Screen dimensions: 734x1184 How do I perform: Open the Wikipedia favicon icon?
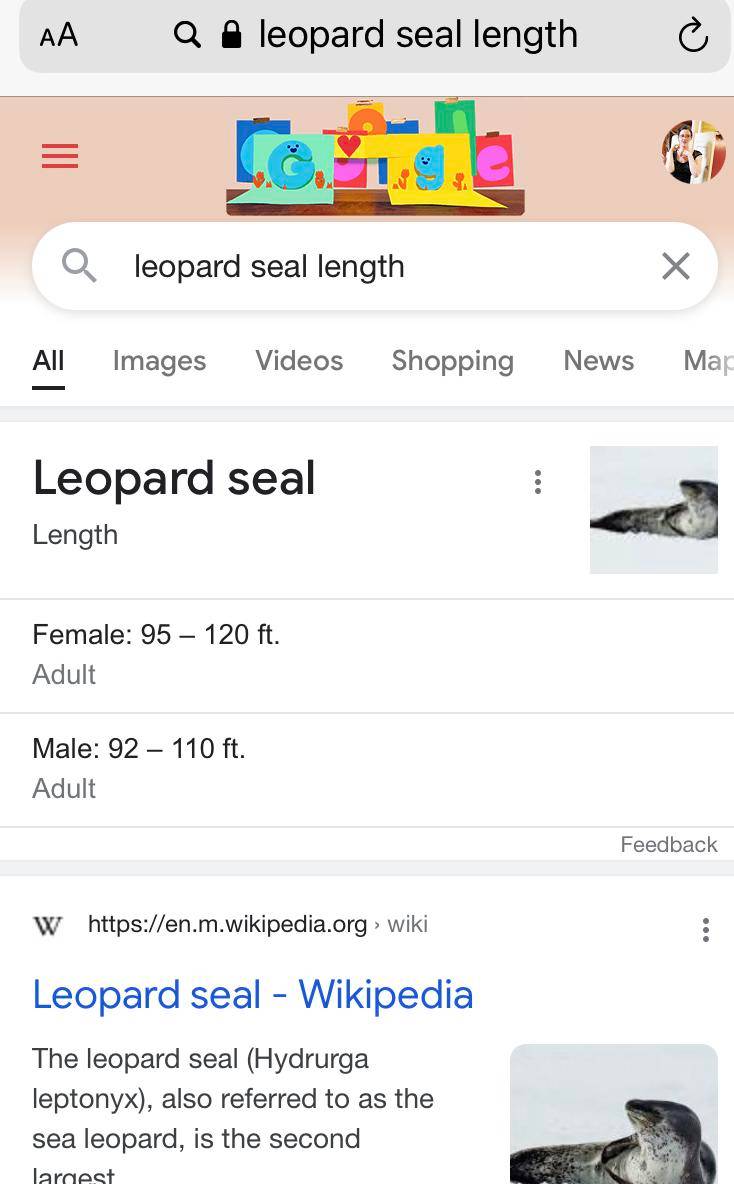(47, 925)
